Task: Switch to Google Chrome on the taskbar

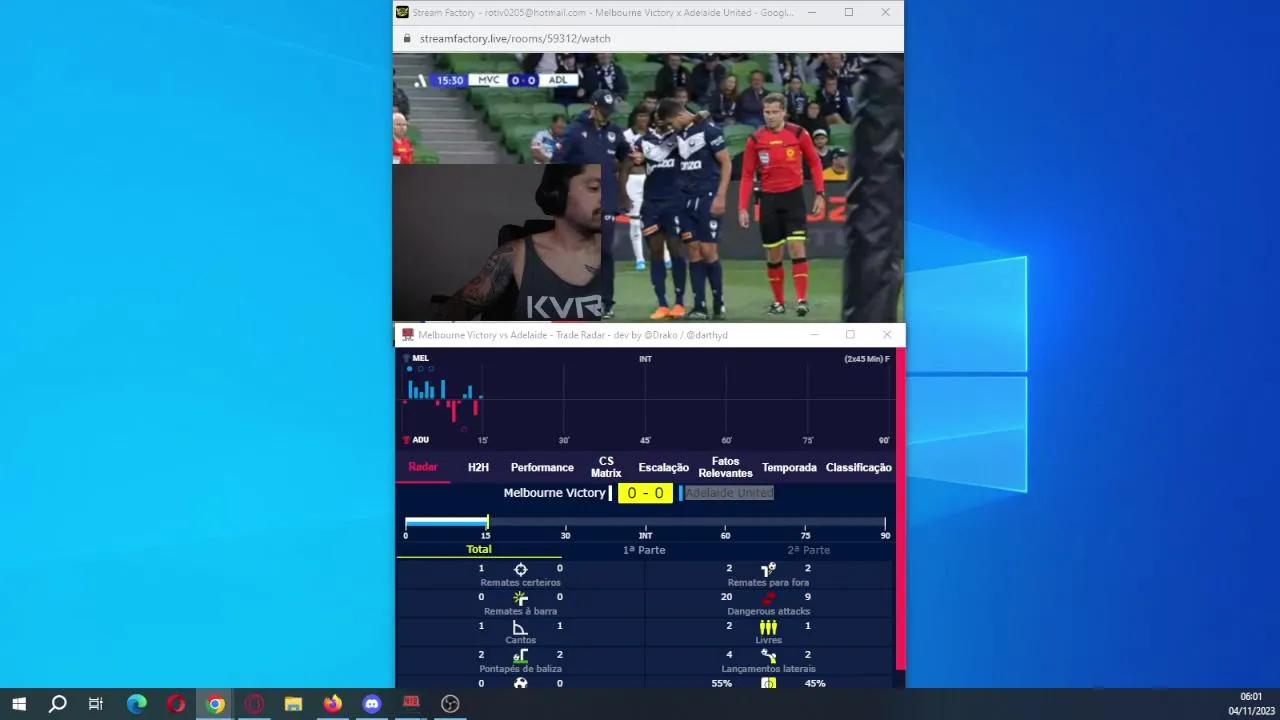Action: click(215, 704)
